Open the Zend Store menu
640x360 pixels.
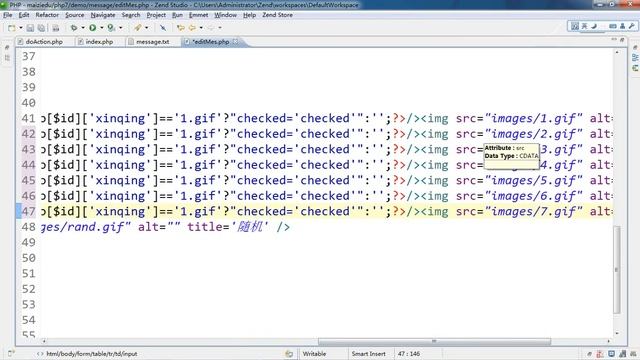(x=278, y=15)
